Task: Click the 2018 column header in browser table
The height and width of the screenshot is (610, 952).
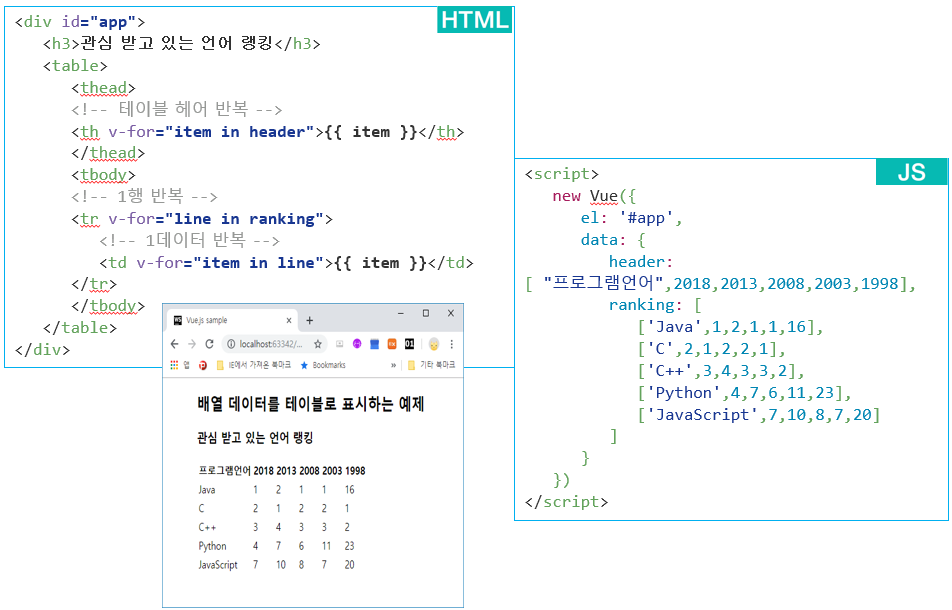Action: 264,470
